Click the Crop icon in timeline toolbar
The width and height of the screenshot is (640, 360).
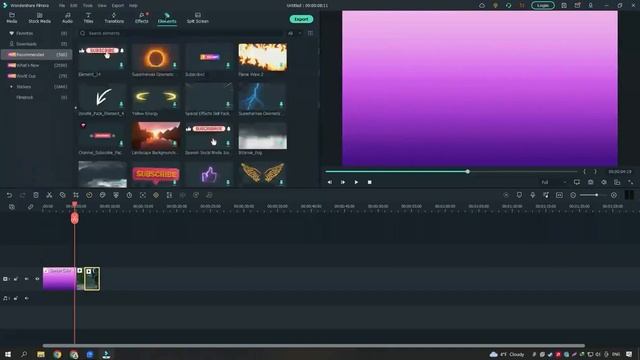(76, 195)
